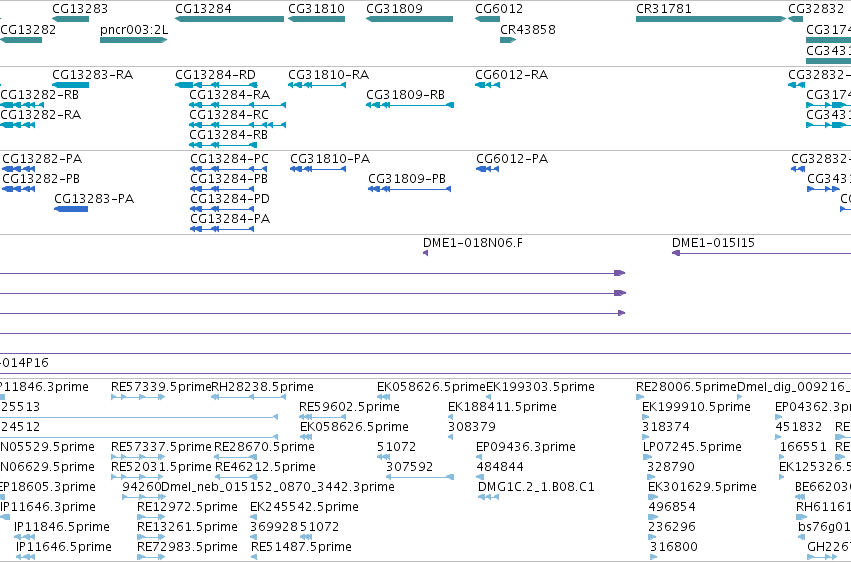Click EST EK188411.5prime
Viewport: 851px width, 562px height.
click(x=450, y=418)
